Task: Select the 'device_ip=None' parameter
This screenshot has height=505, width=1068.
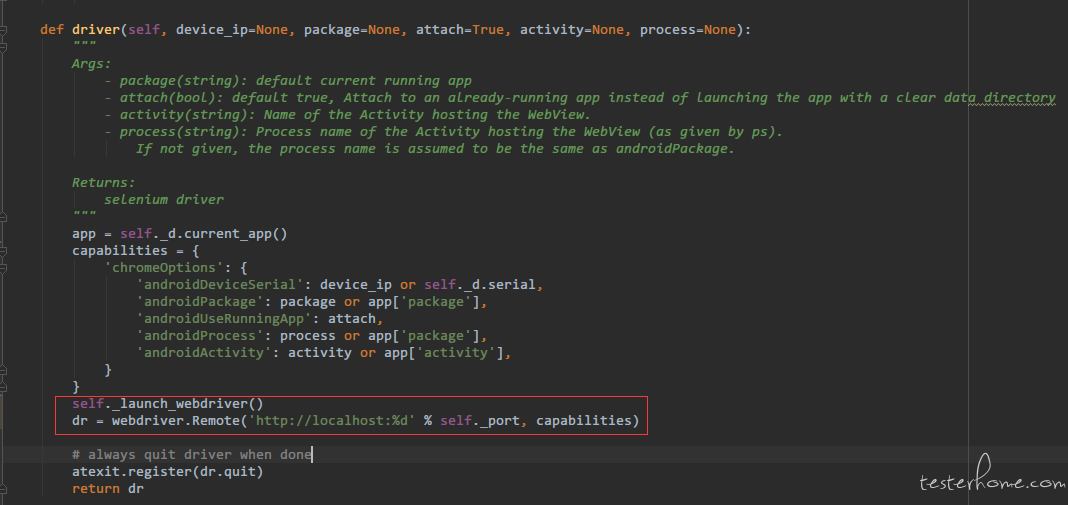Action: (x=234, y=30)
